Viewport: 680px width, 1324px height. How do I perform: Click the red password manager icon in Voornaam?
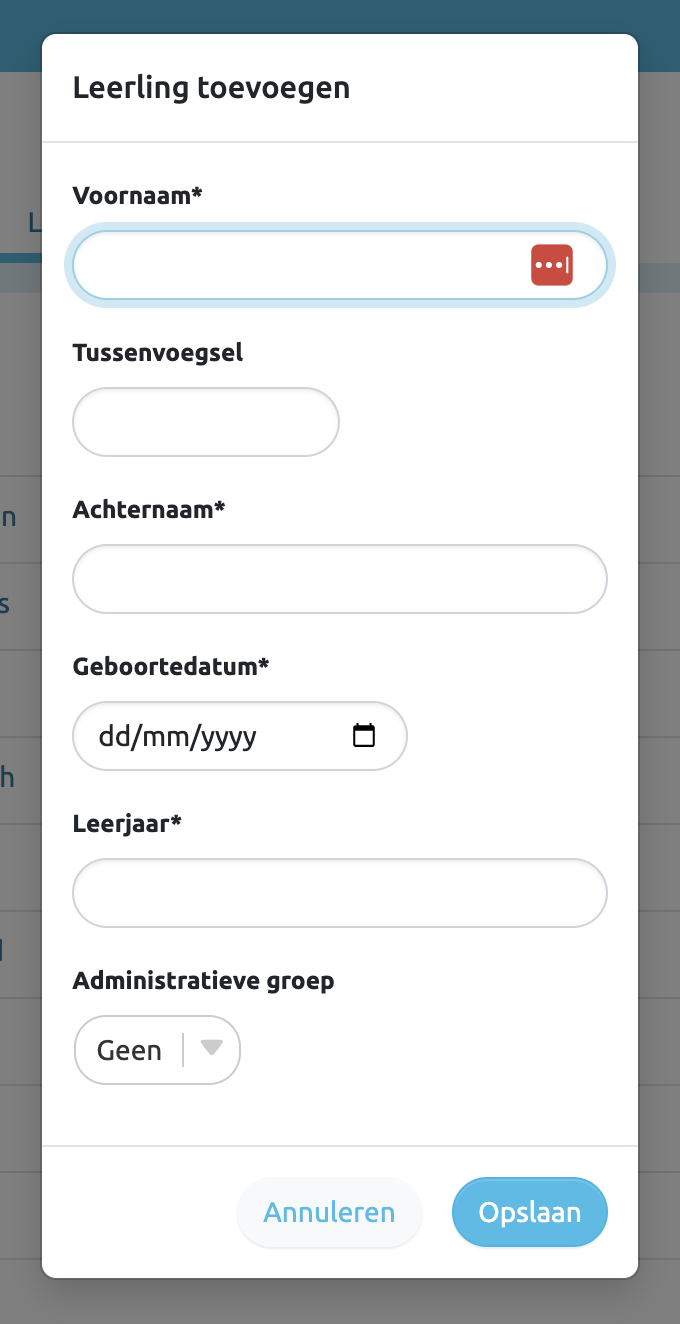[552, 264]
